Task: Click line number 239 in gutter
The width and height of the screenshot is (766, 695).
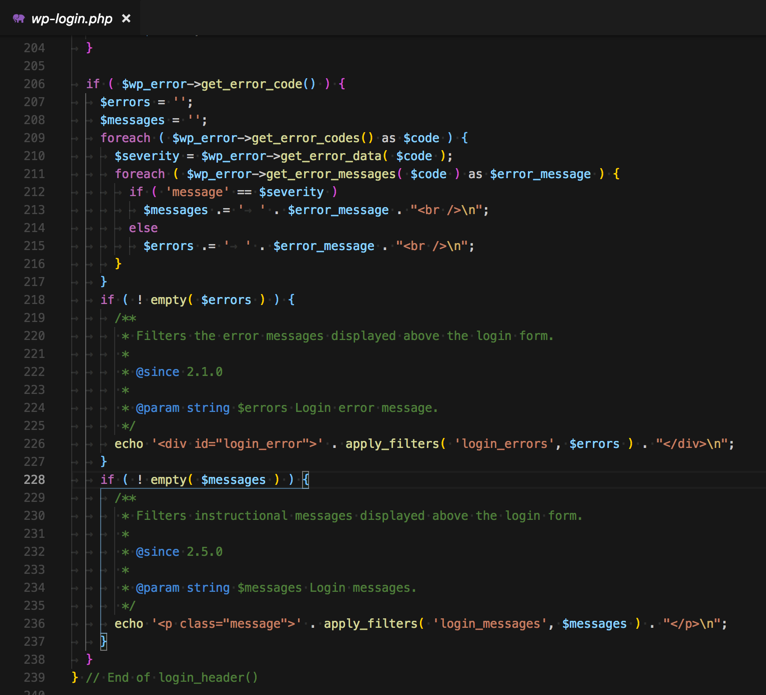Action: (34, 677)
